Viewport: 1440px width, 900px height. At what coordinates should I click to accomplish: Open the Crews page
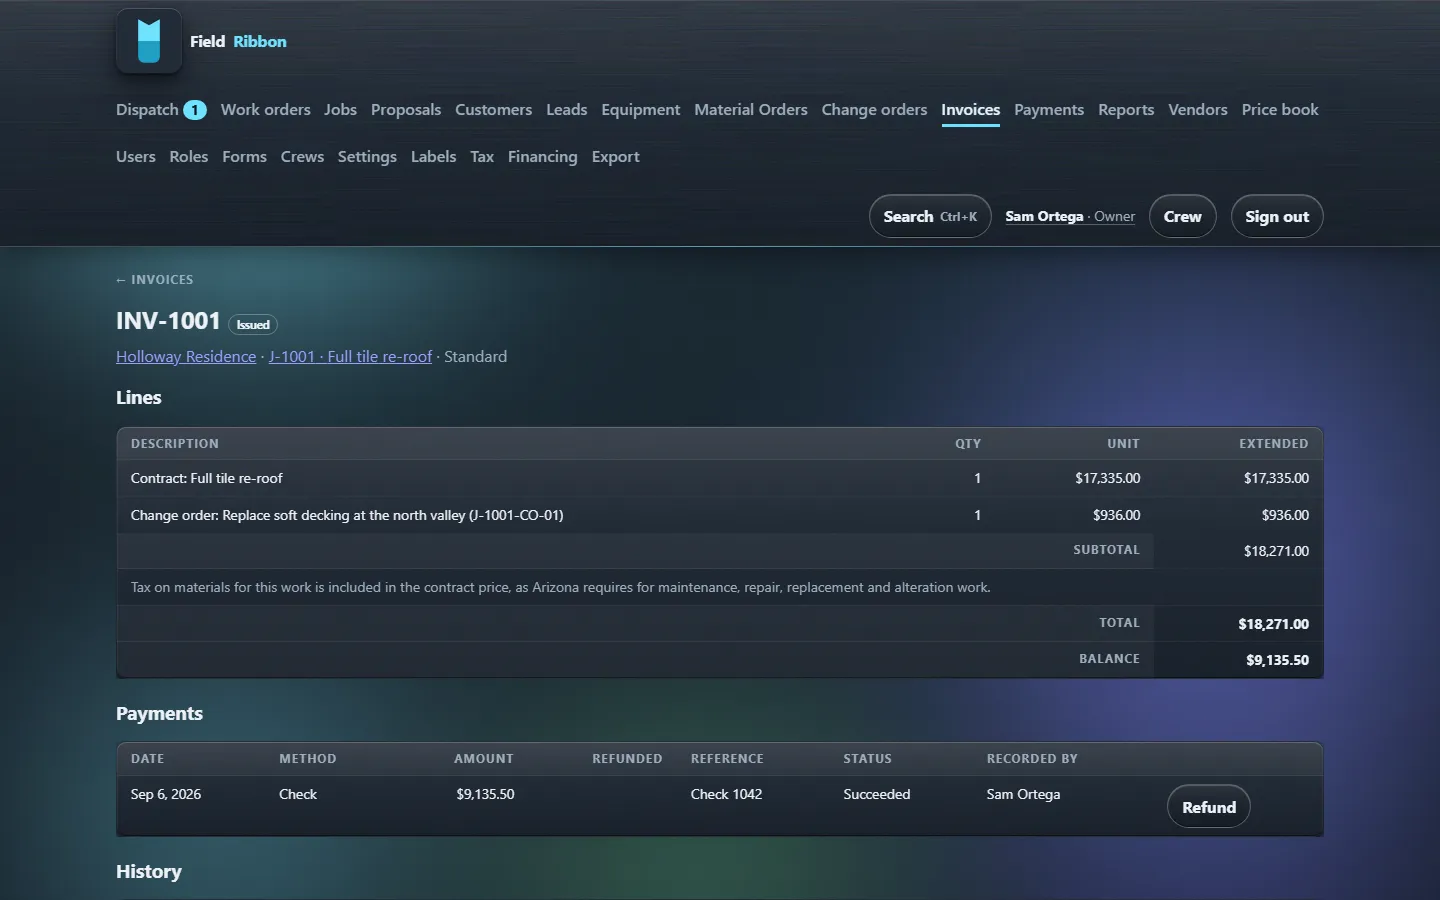[302, 157]
